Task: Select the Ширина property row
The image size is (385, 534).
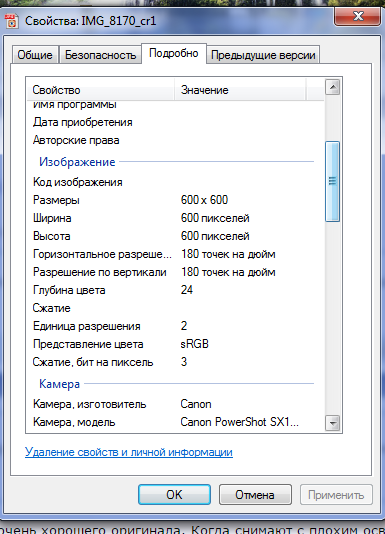Action: coord(175,218)
